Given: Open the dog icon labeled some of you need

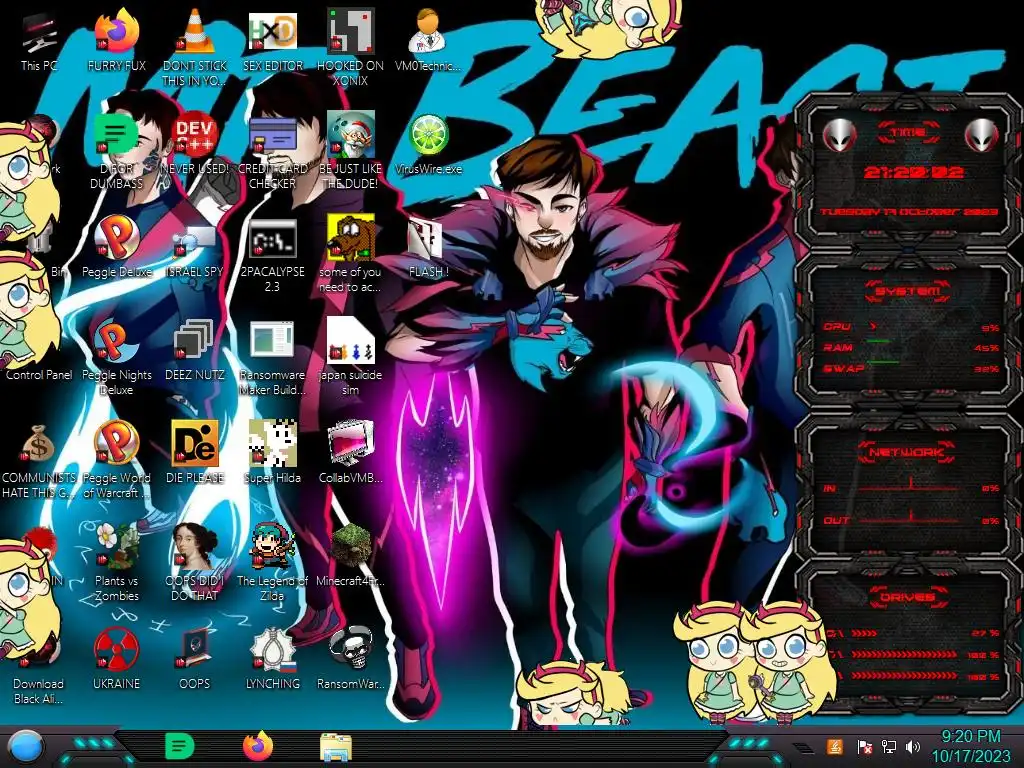Looking at the screenshot, I should (x=350, y=236).
